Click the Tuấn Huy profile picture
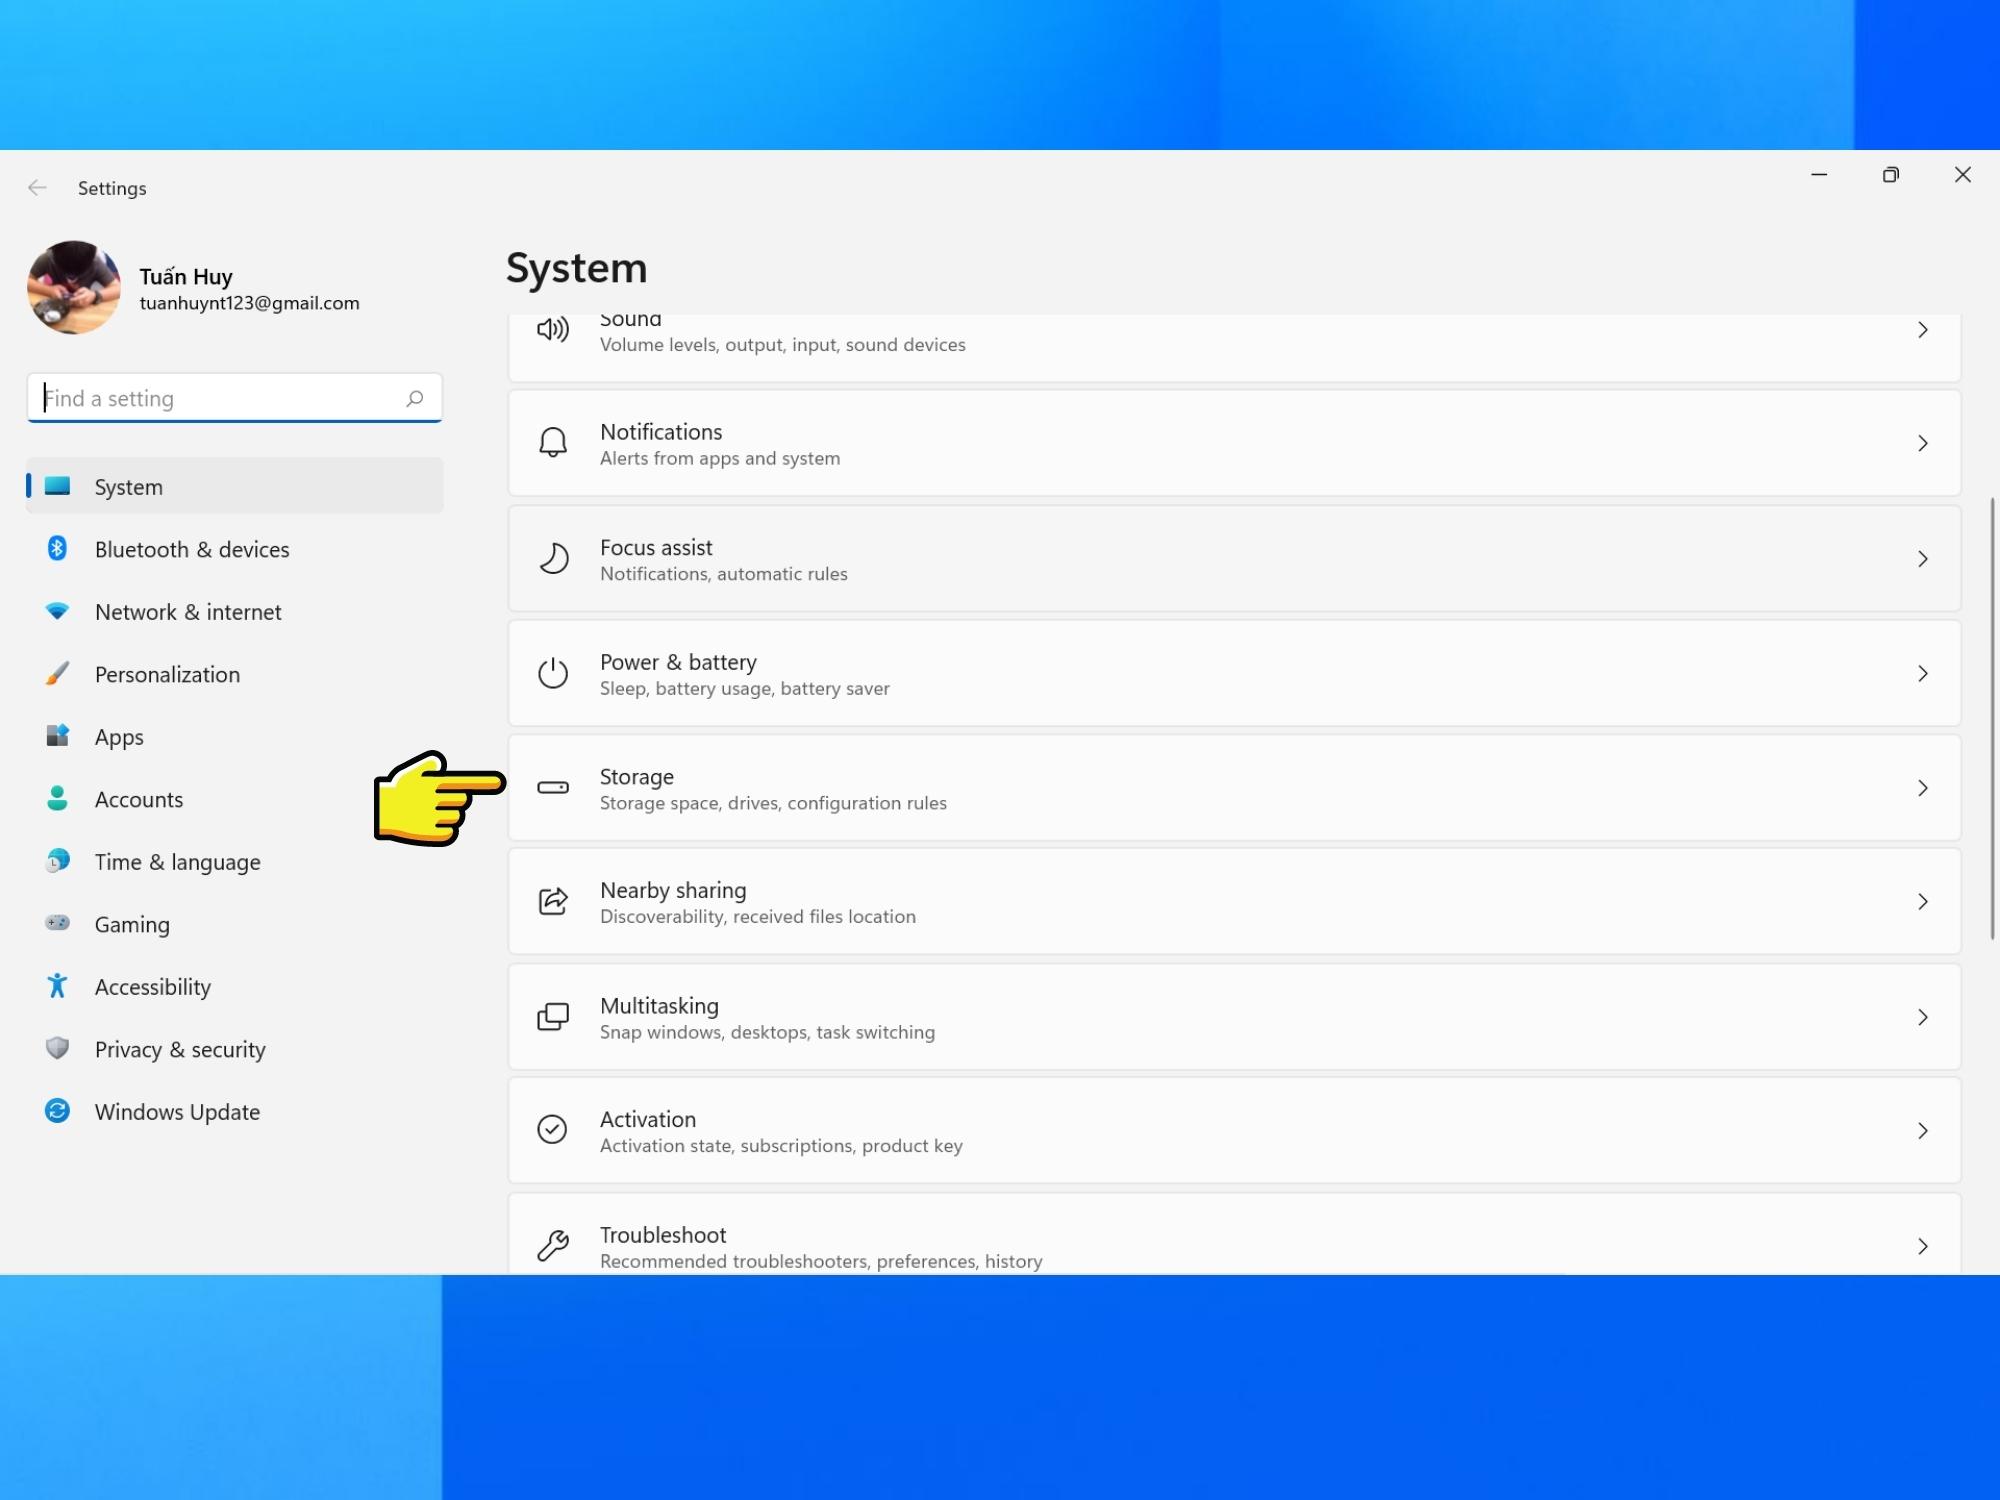 74,287
